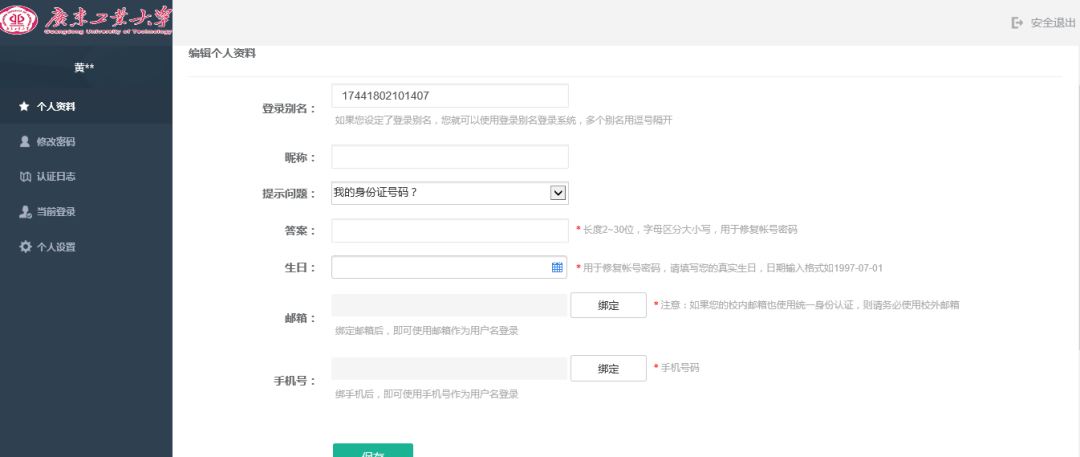Open 个人设置 in the sidebar
The image size is (1080, 457).
tap(86, 247)
